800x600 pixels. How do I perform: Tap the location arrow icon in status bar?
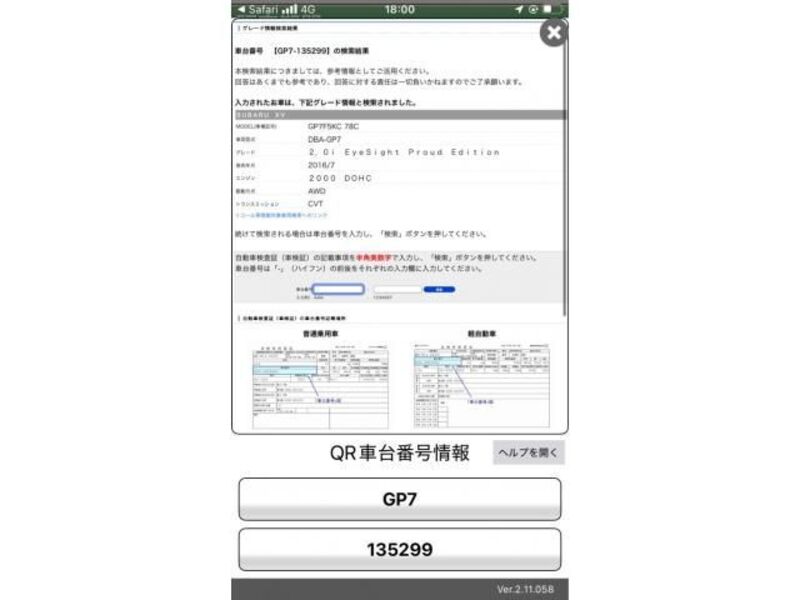coord(518,9)
